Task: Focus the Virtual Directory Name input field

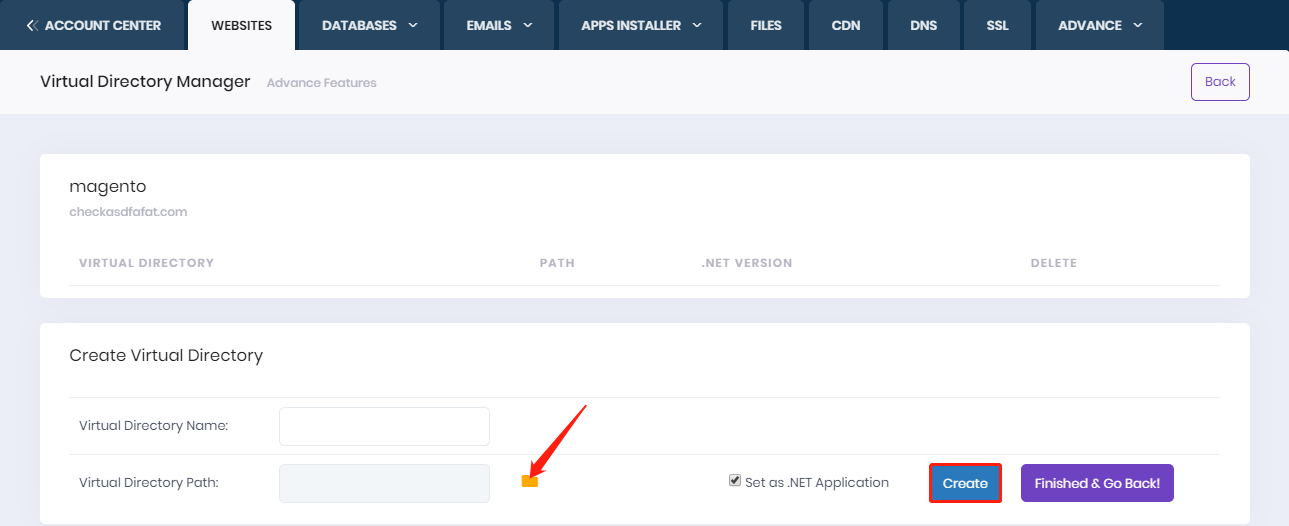Action: click(x=384, y=426)
